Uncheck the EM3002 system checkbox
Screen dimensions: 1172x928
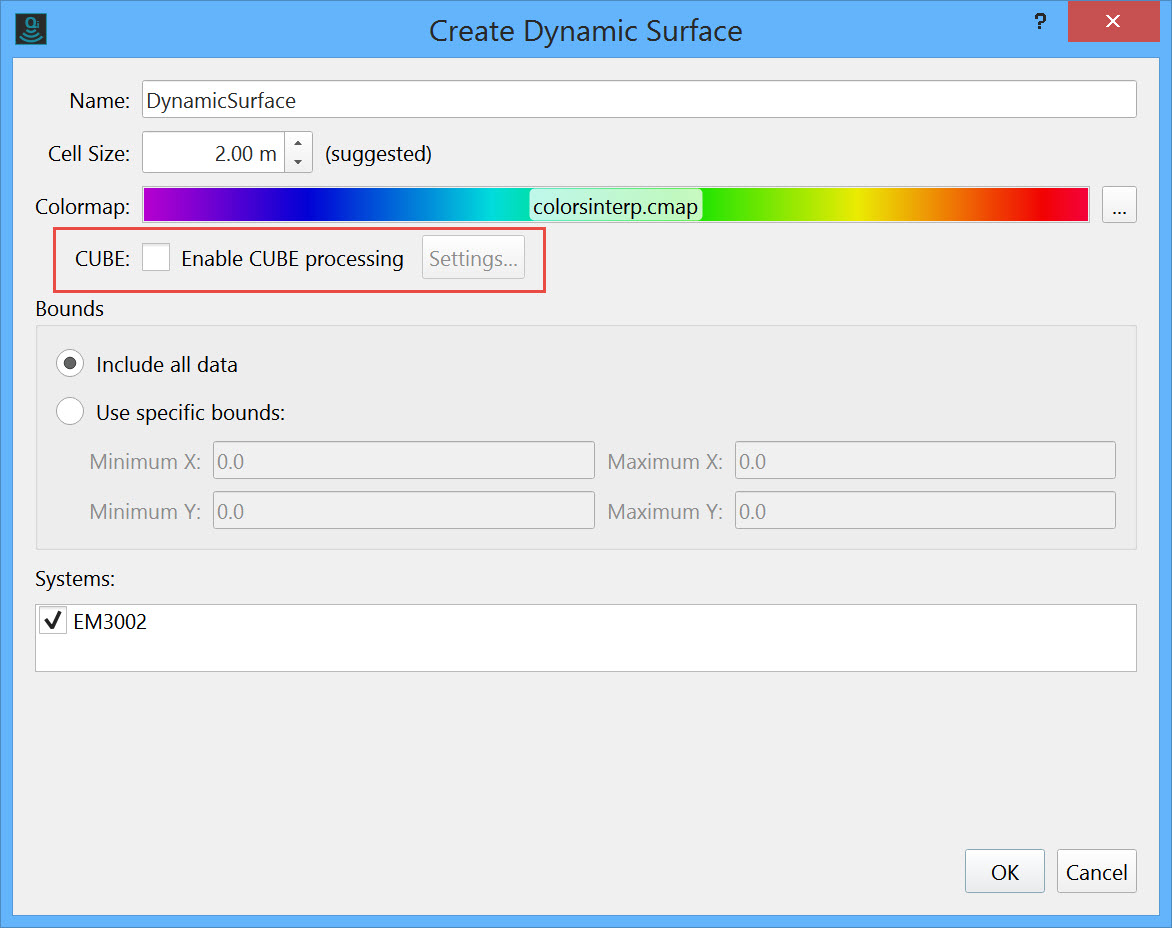[x=53, y=622]
